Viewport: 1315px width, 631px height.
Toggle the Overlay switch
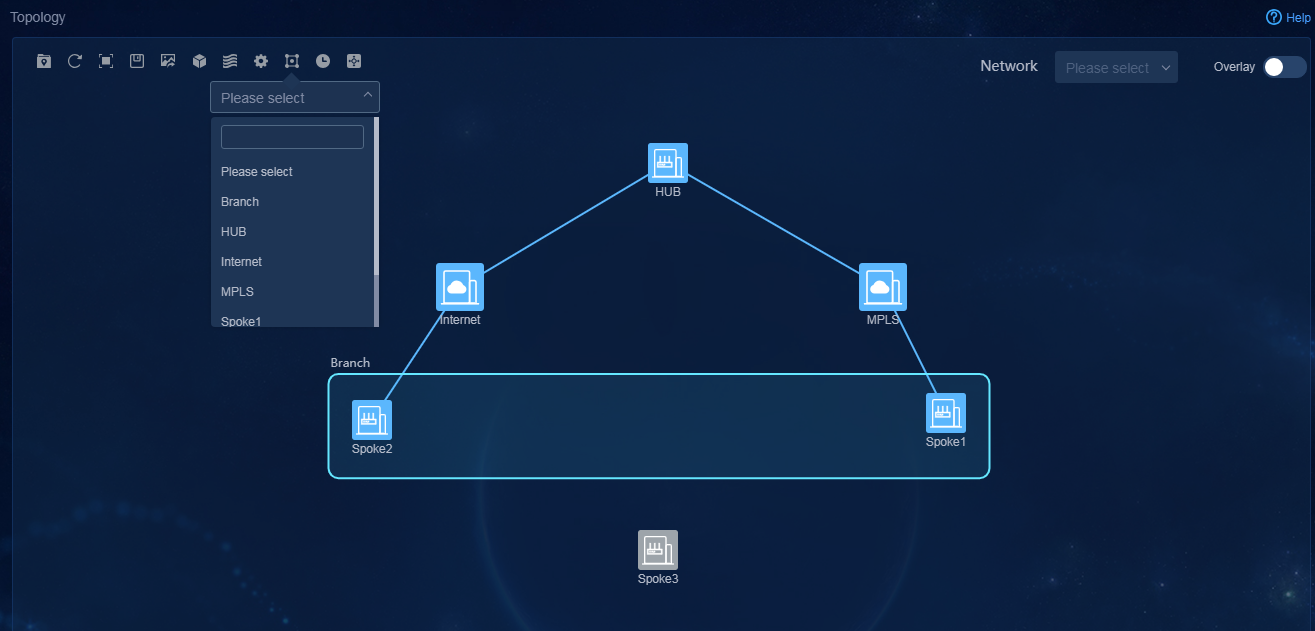[x=1285, y=67]
